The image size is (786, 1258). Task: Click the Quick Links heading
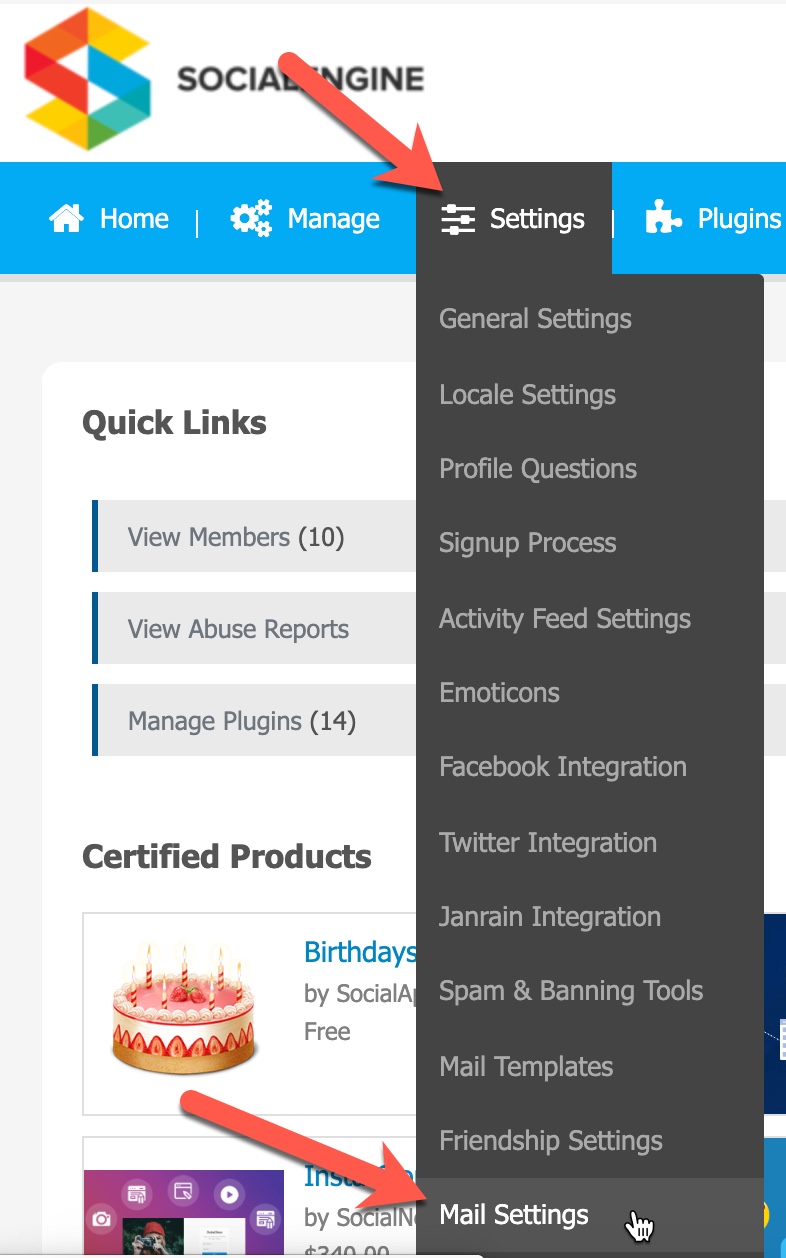click(x=174, y=423)
